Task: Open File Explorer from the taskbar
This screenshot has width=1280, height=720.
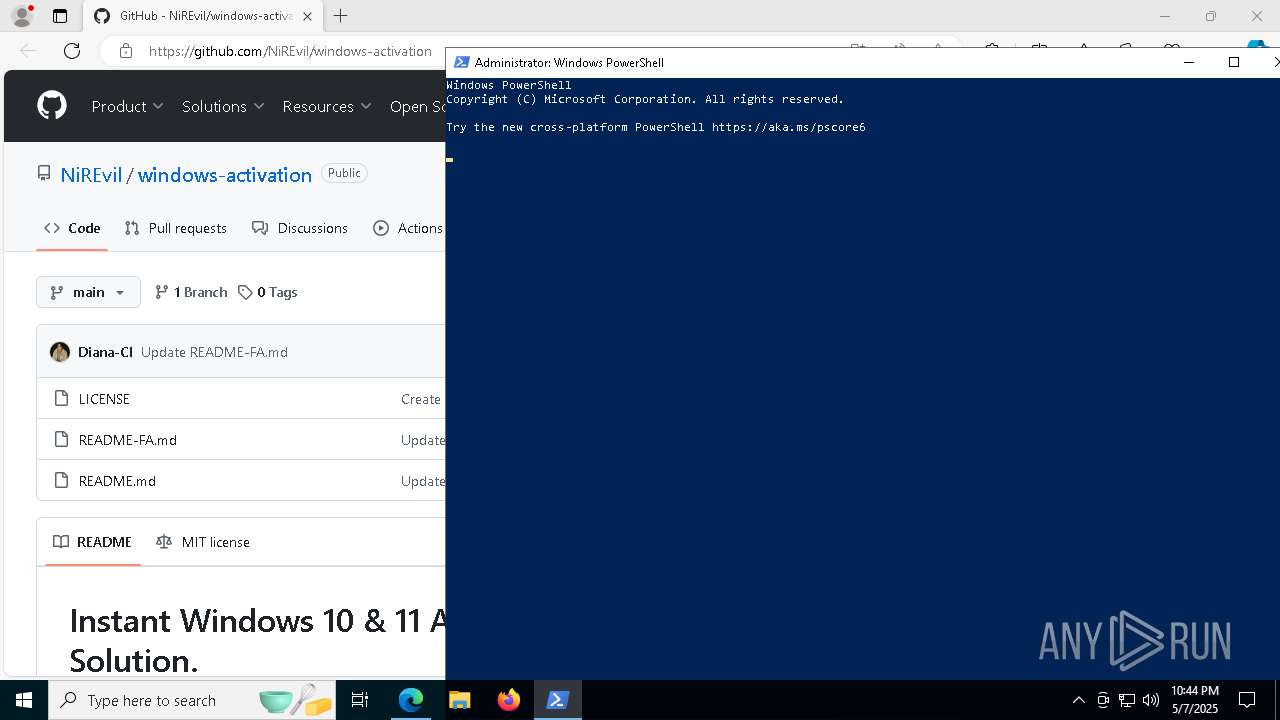Action: click(x=459, y=700)
